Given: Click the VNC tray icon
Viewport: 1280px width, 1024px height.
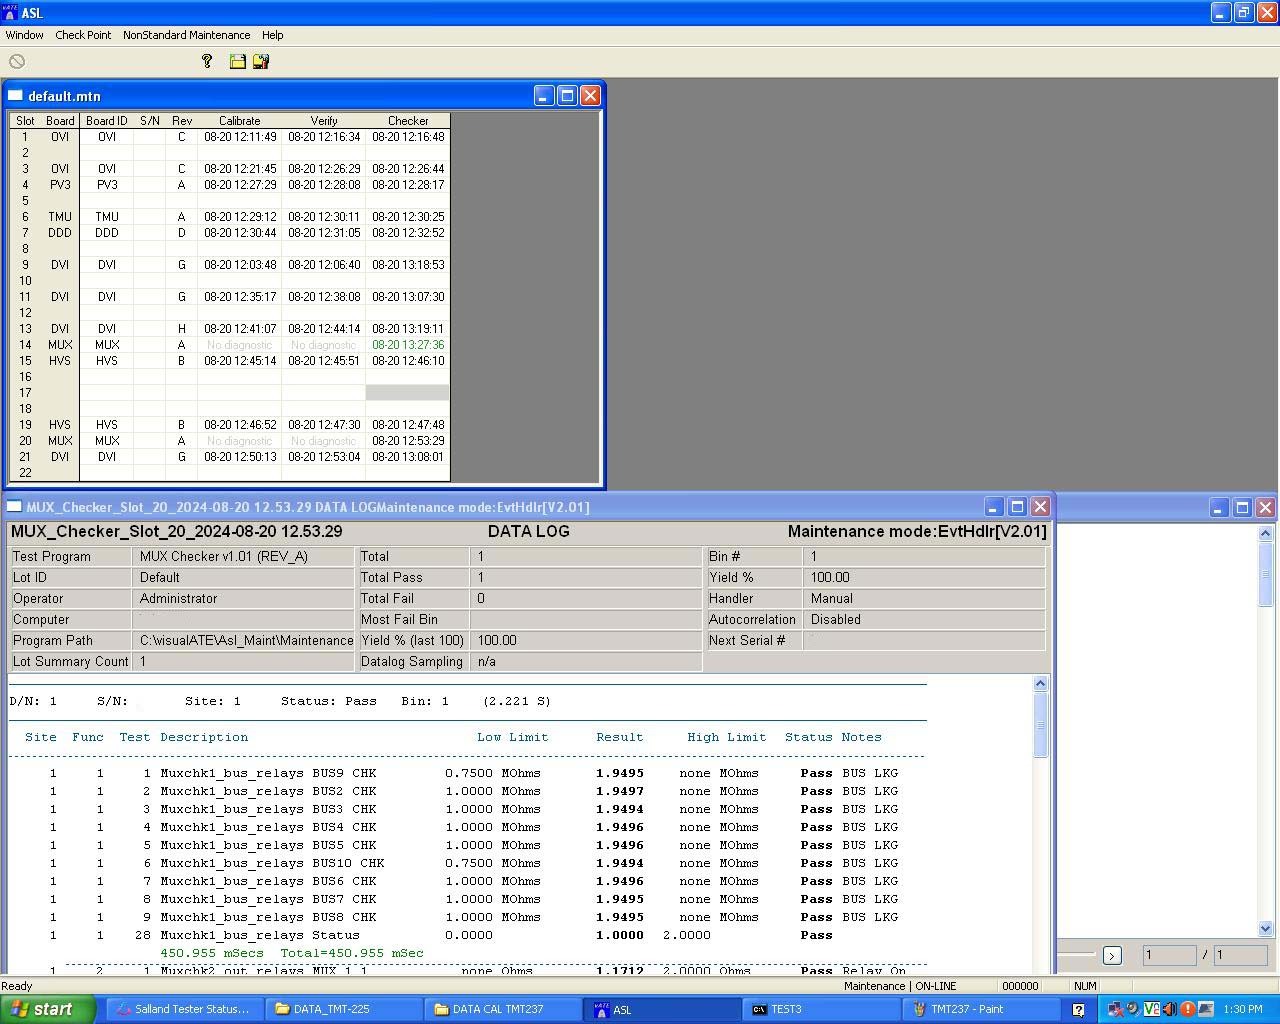Looking at the screenshot, I should coord(1151,1009).
